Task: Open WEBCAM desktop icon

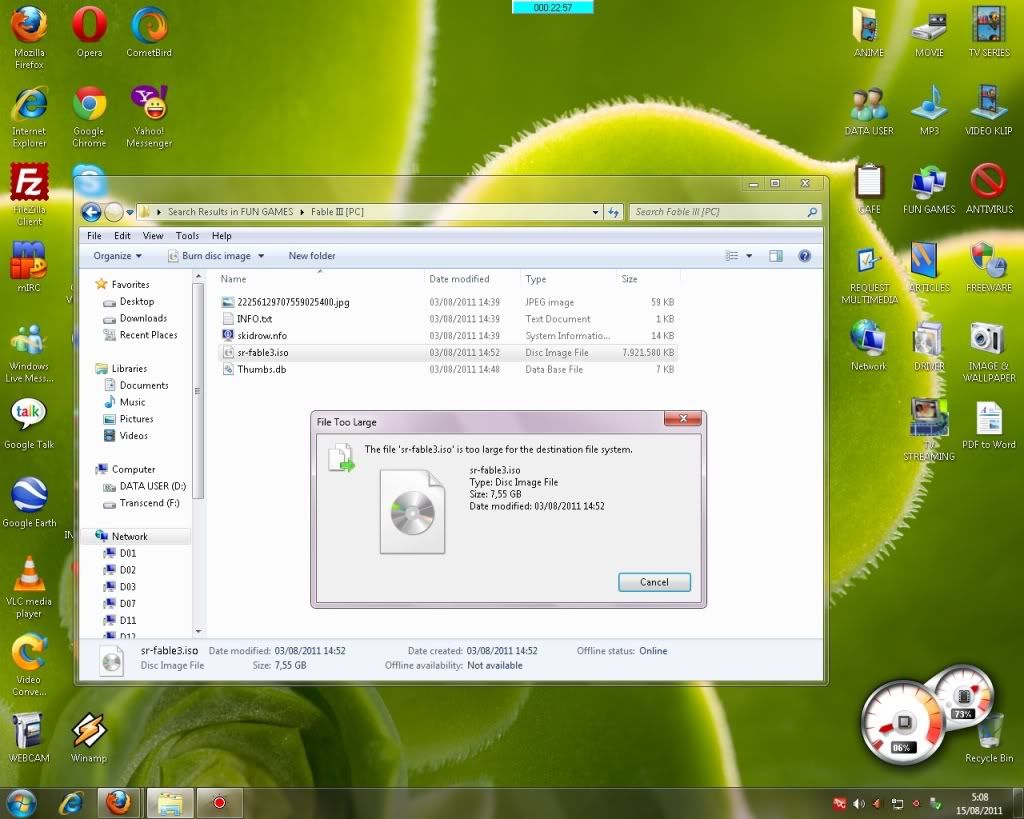Action: coord(29,738)
